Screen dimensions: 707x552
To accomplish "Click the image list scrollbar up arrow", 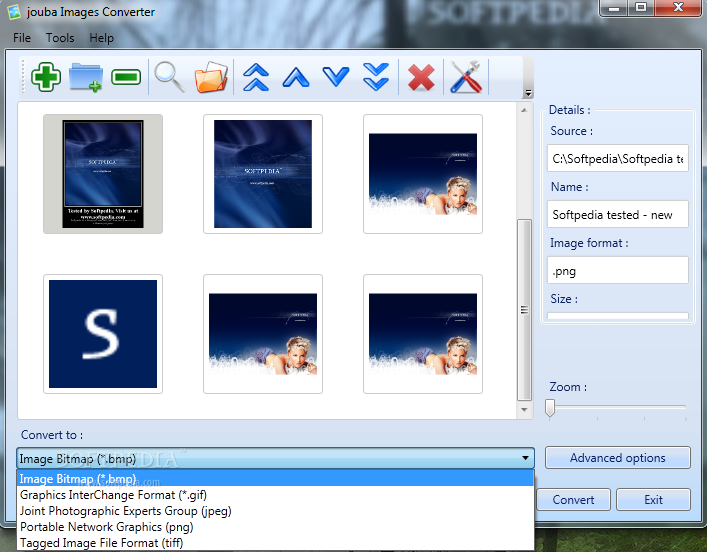I will [x=524, y=110].
